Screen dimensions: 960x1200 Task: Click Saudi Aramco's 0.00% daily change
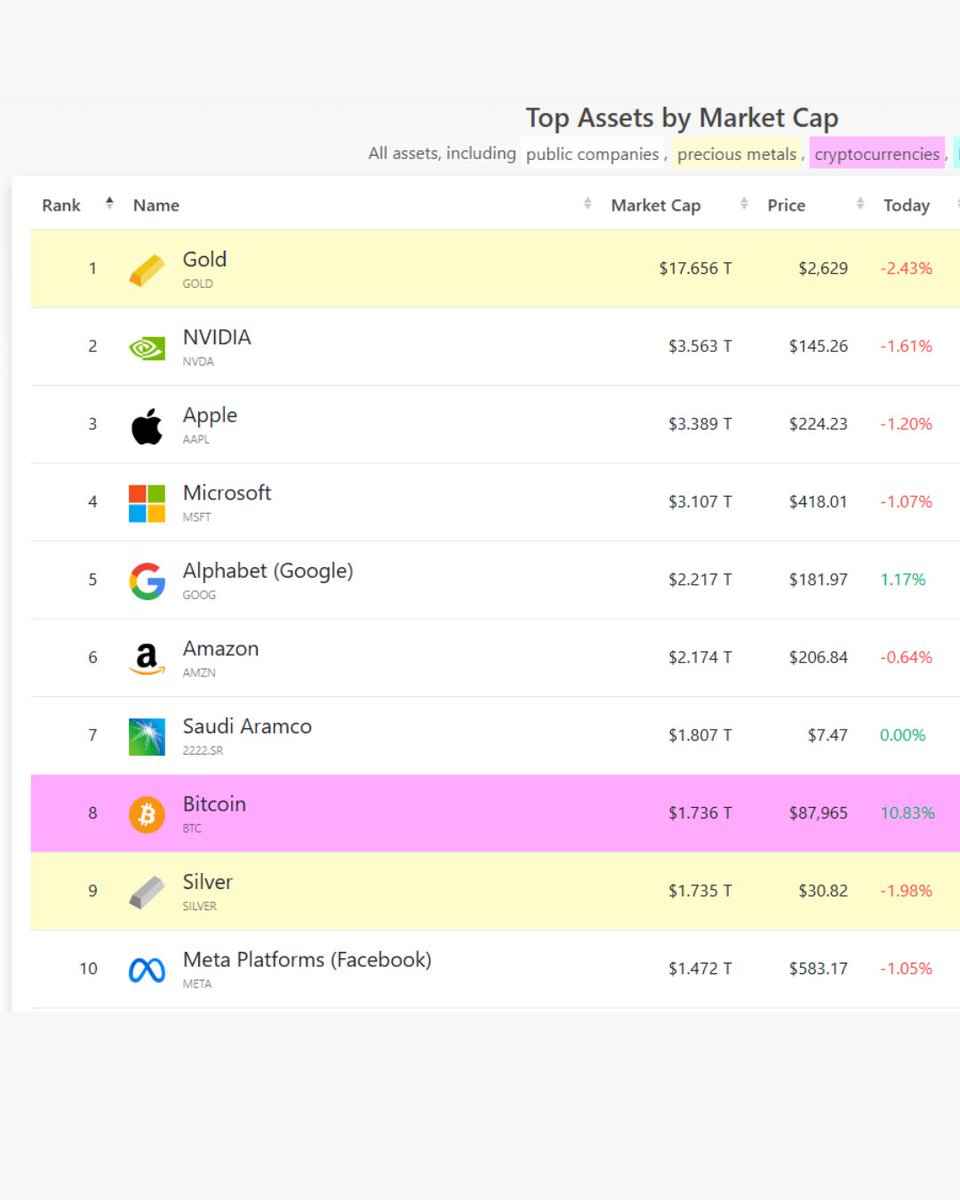[903, 735]
